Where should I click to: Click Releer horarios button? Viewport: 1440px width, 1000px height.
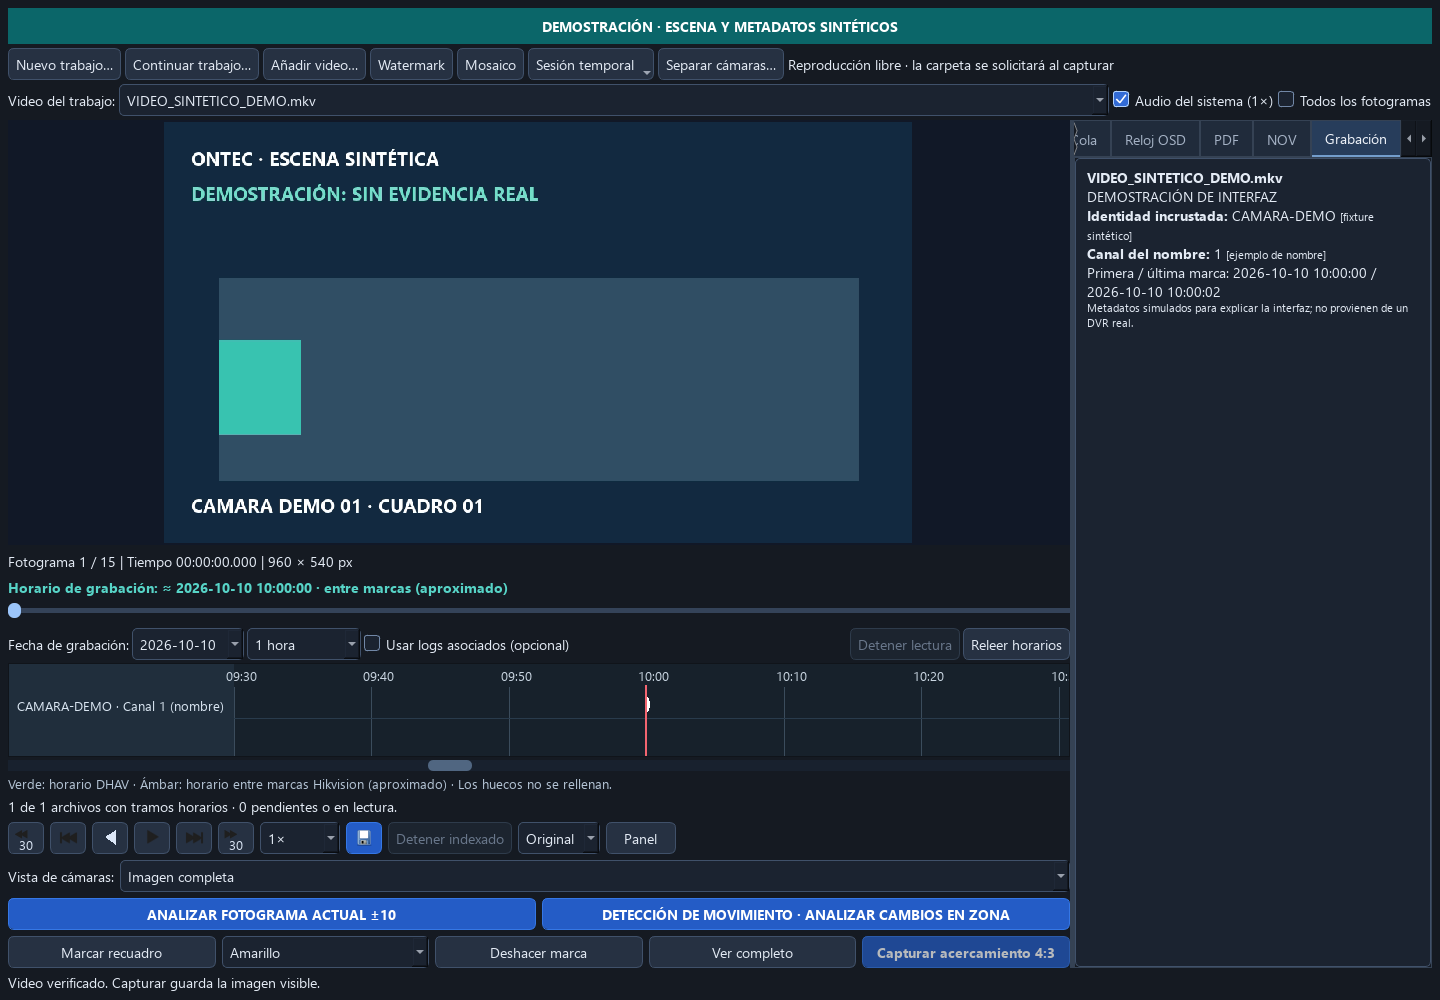[x=1016, y=644]
